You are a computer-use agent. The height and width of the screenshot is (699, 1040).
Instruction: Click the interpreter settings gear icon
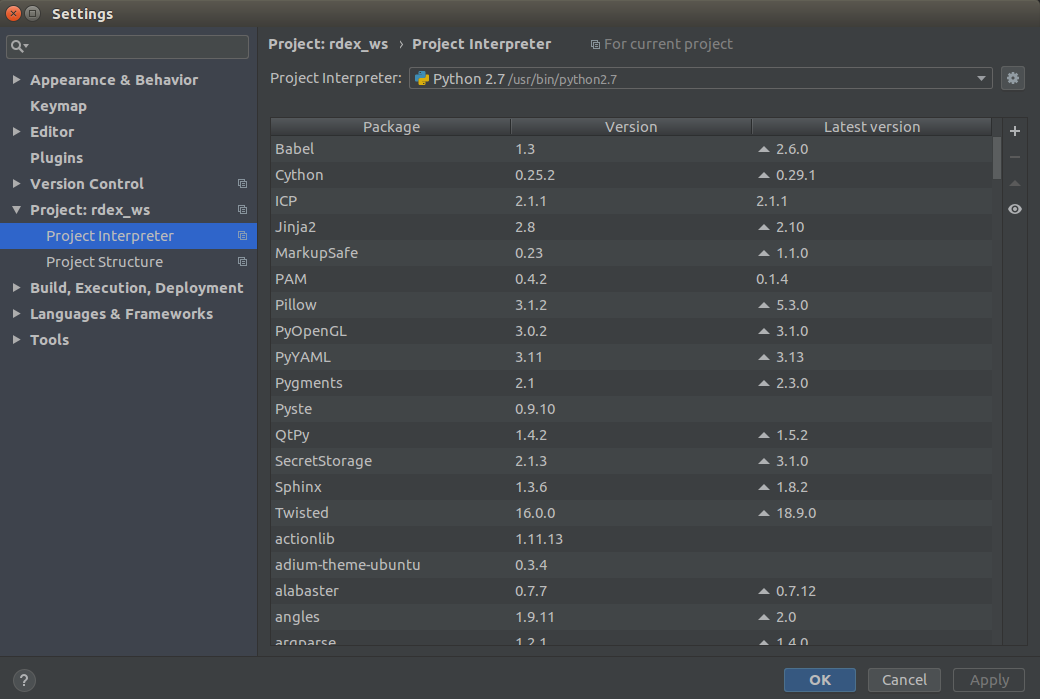[x=1012, y=78]
